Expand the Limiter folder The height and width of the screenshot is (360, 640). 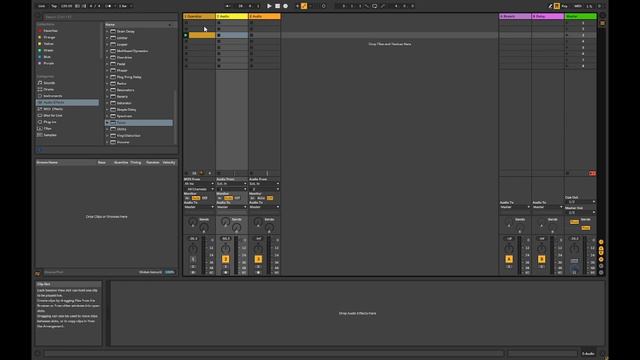pos(107,38)
